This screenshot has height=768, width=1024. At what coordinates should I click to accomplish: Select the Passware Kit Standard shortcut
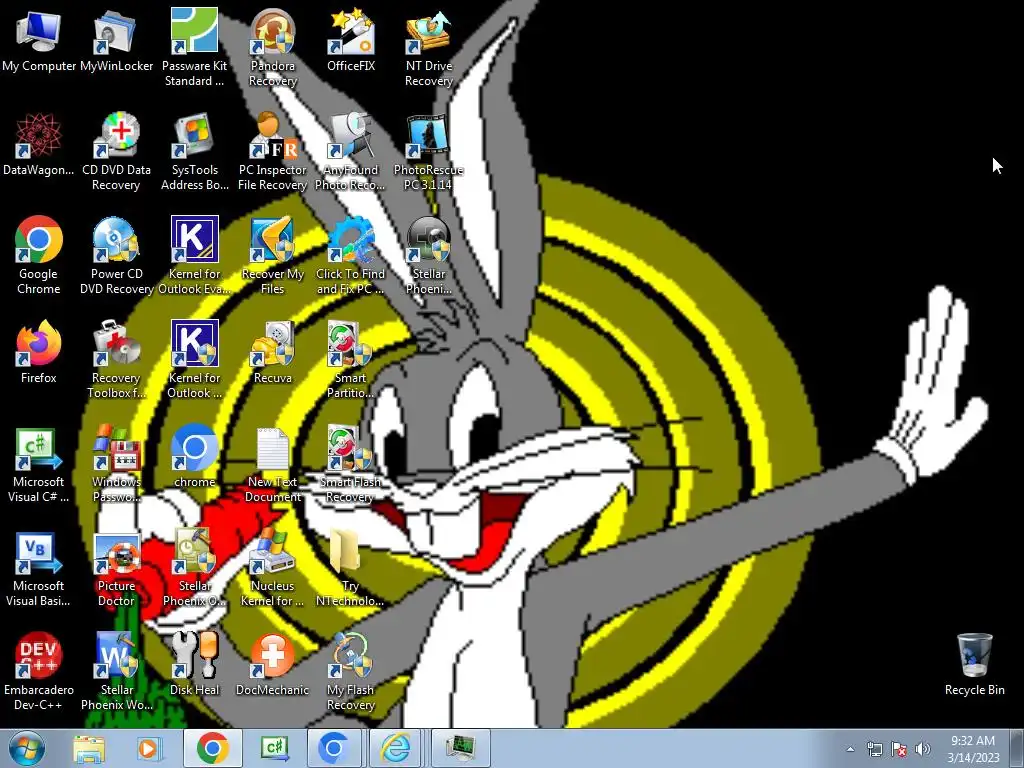pyautogui.click(x=194, y=47)
